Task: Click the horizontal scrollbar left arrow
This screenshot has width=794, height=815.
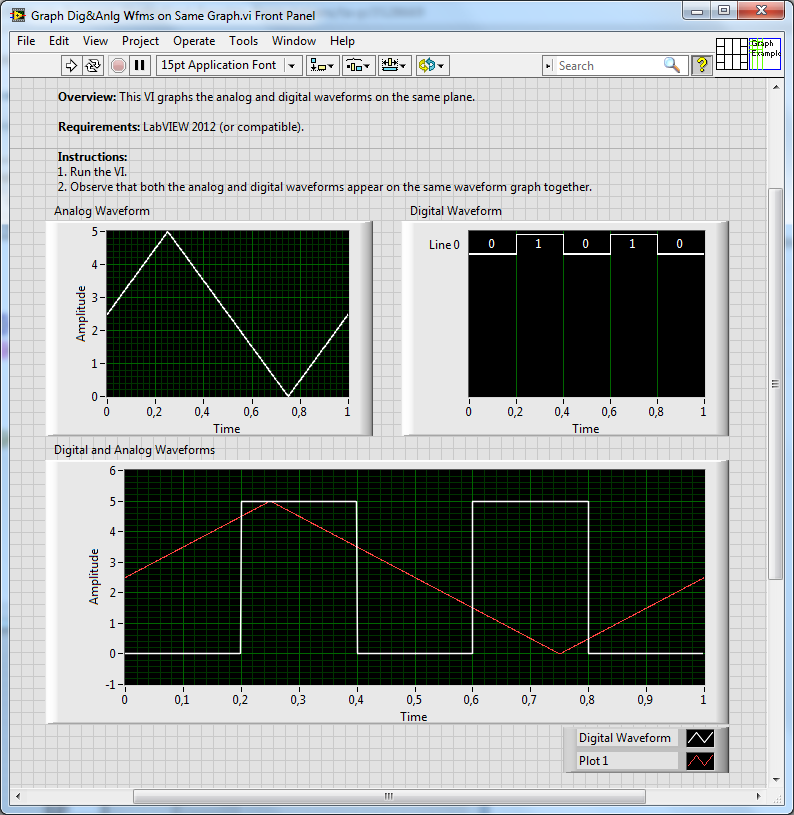Action: [x=18, y=796]
